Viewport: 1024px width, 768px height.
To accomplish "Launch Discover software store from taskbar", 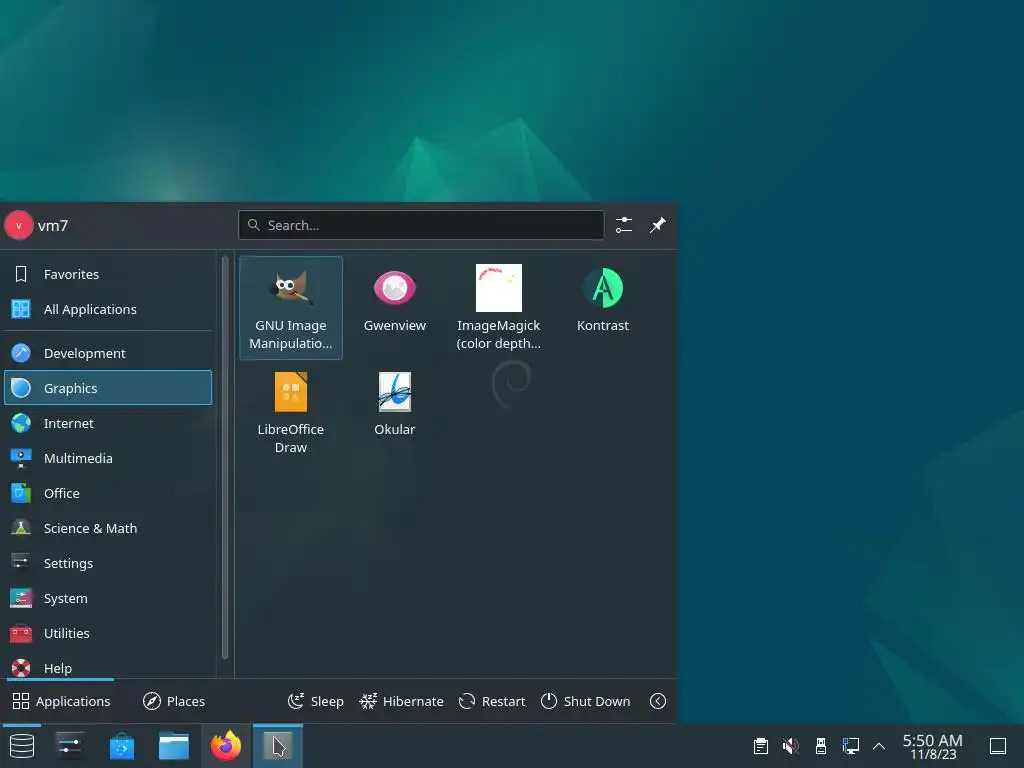I will coord(122,746).
